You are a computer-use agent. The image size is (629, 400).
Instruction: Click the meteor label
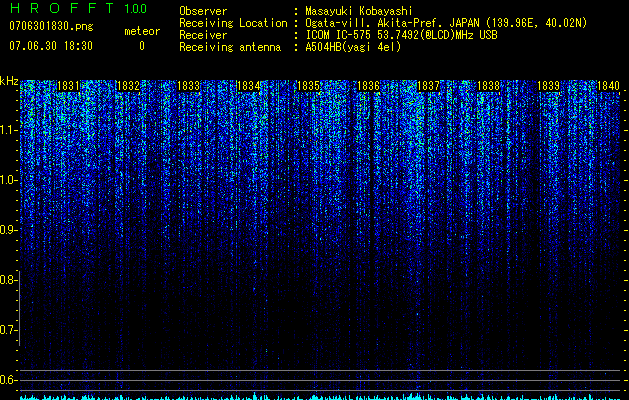click(x=142, y=31)
